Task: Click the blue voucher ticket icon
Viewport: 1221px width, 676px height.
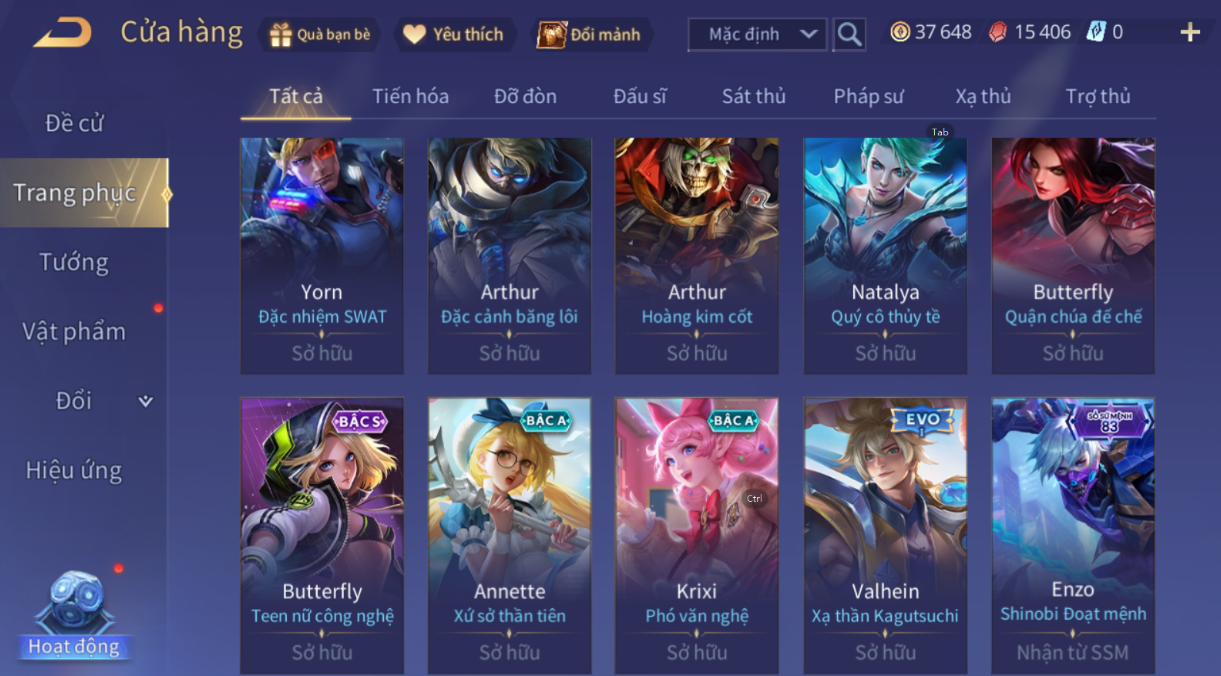Action: coord(1096,32)
